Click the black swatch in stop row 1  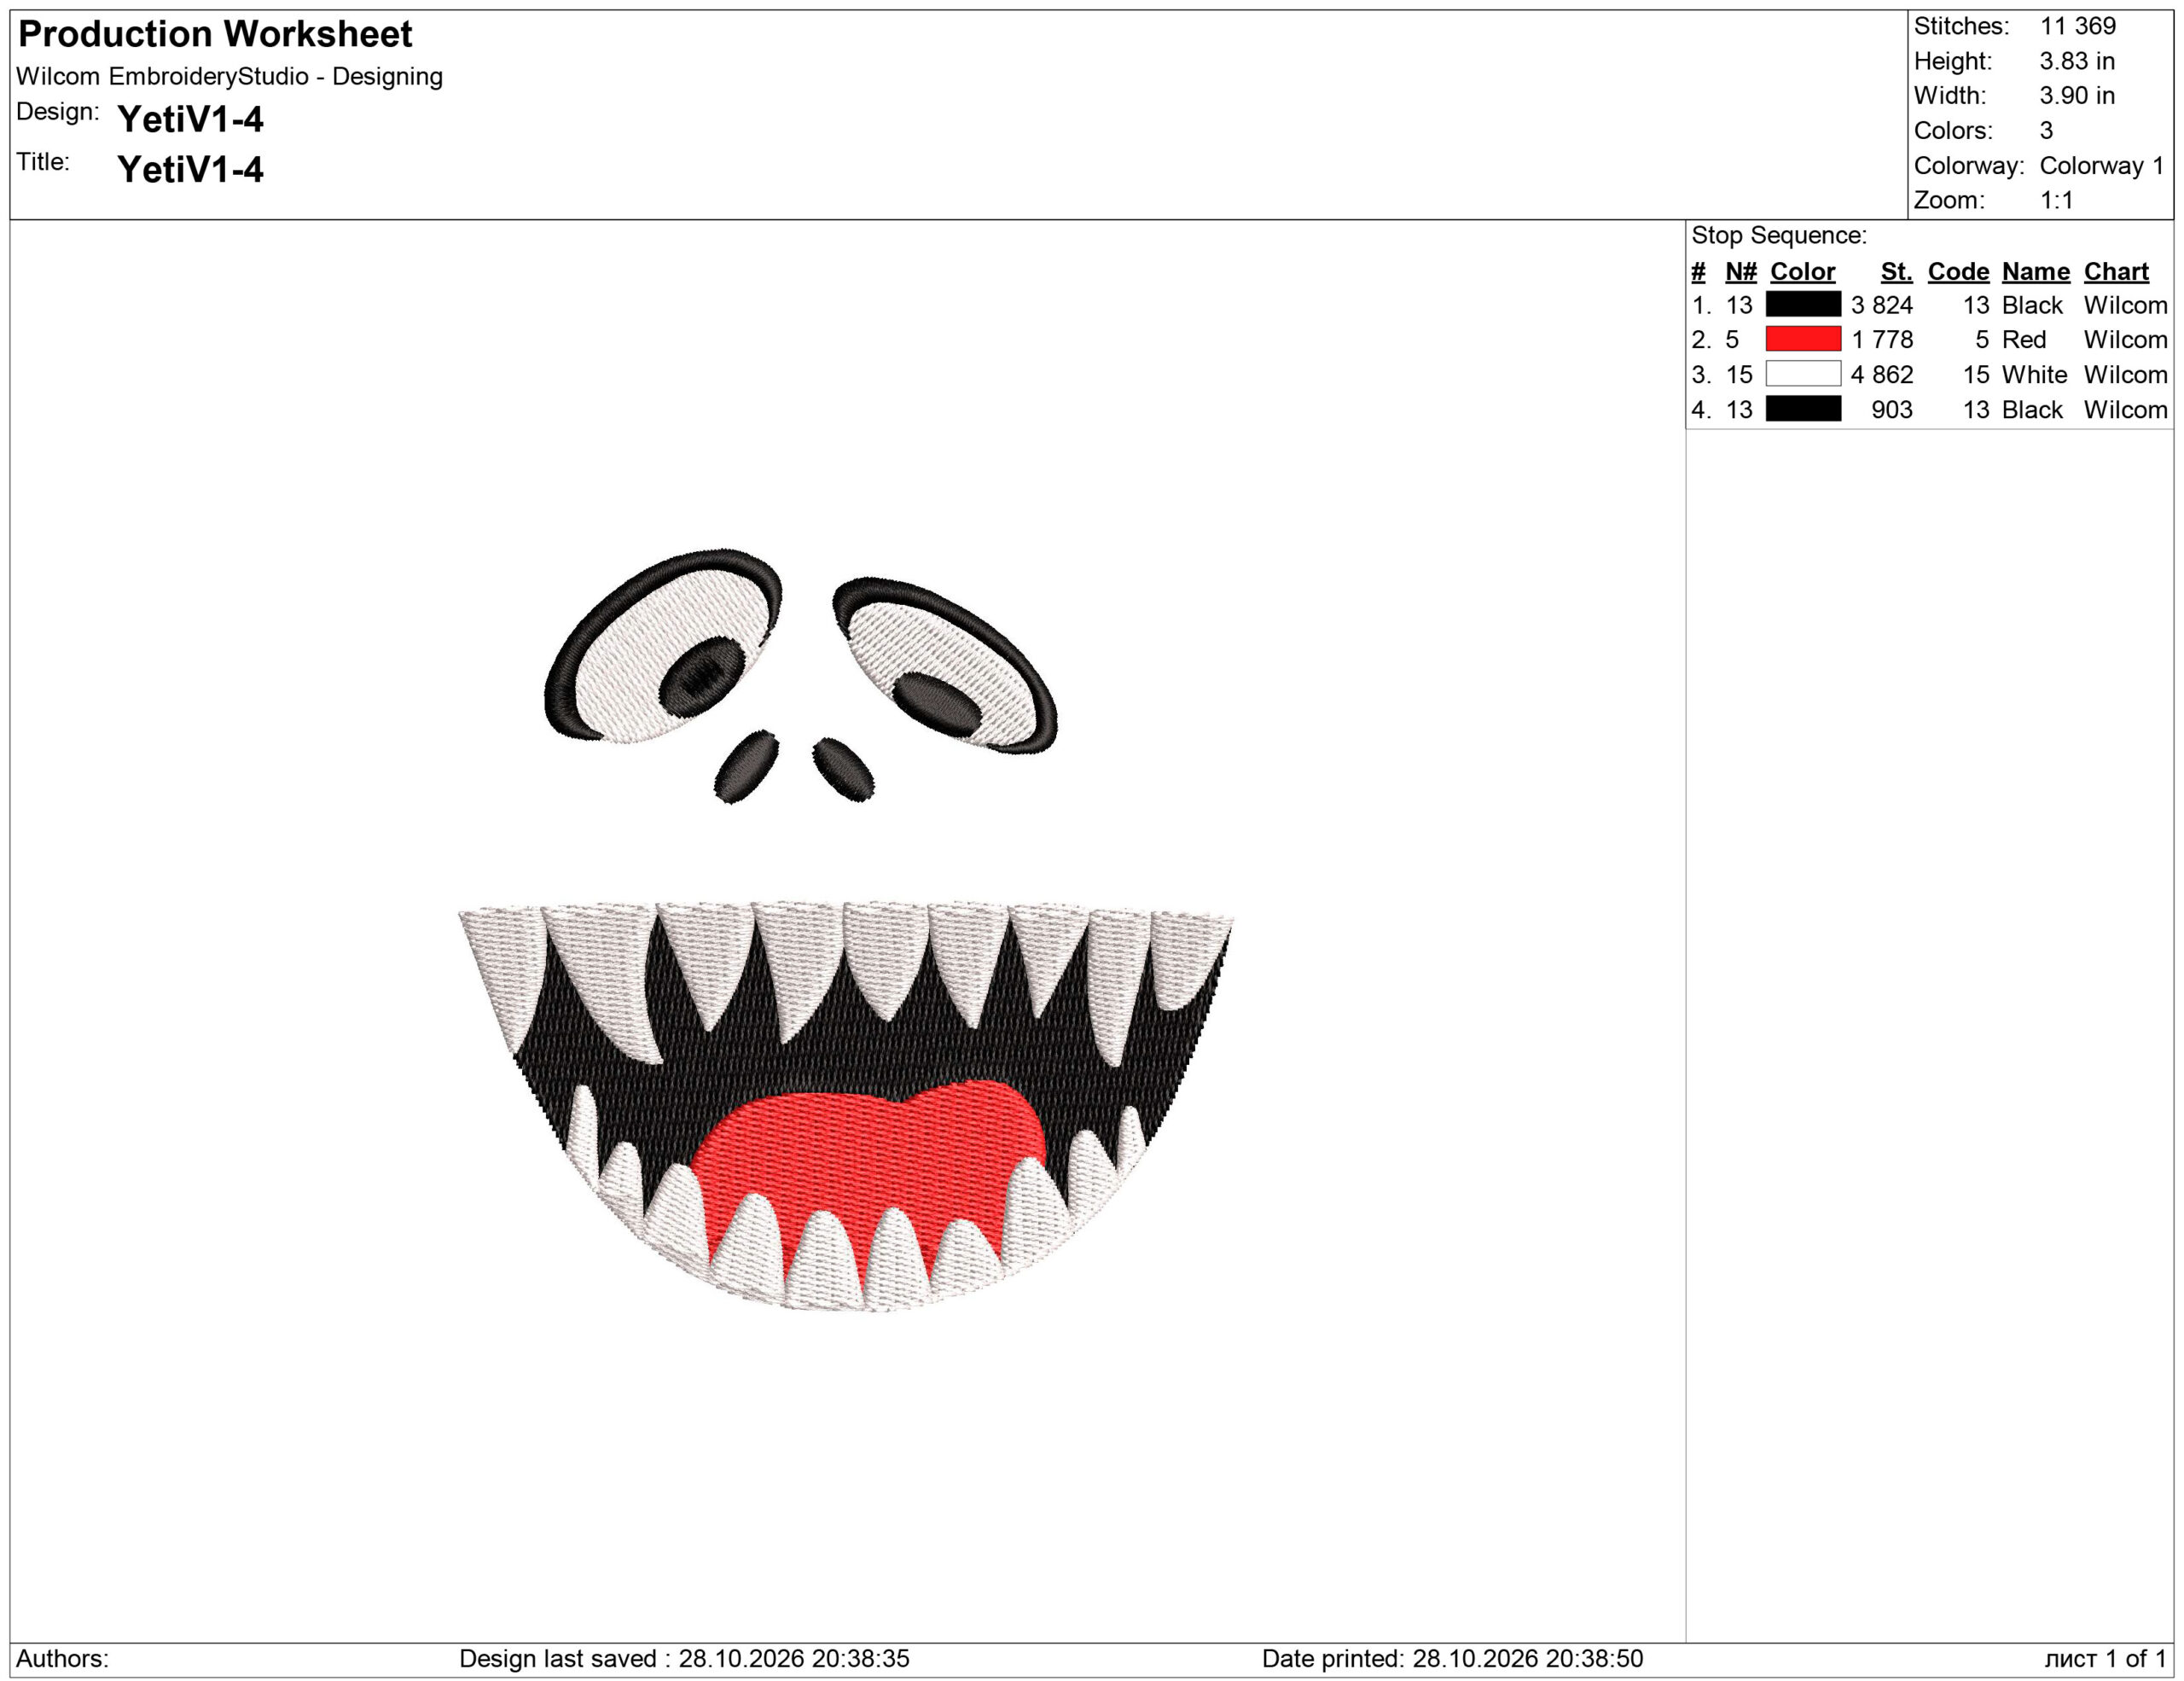point(1803,304)
